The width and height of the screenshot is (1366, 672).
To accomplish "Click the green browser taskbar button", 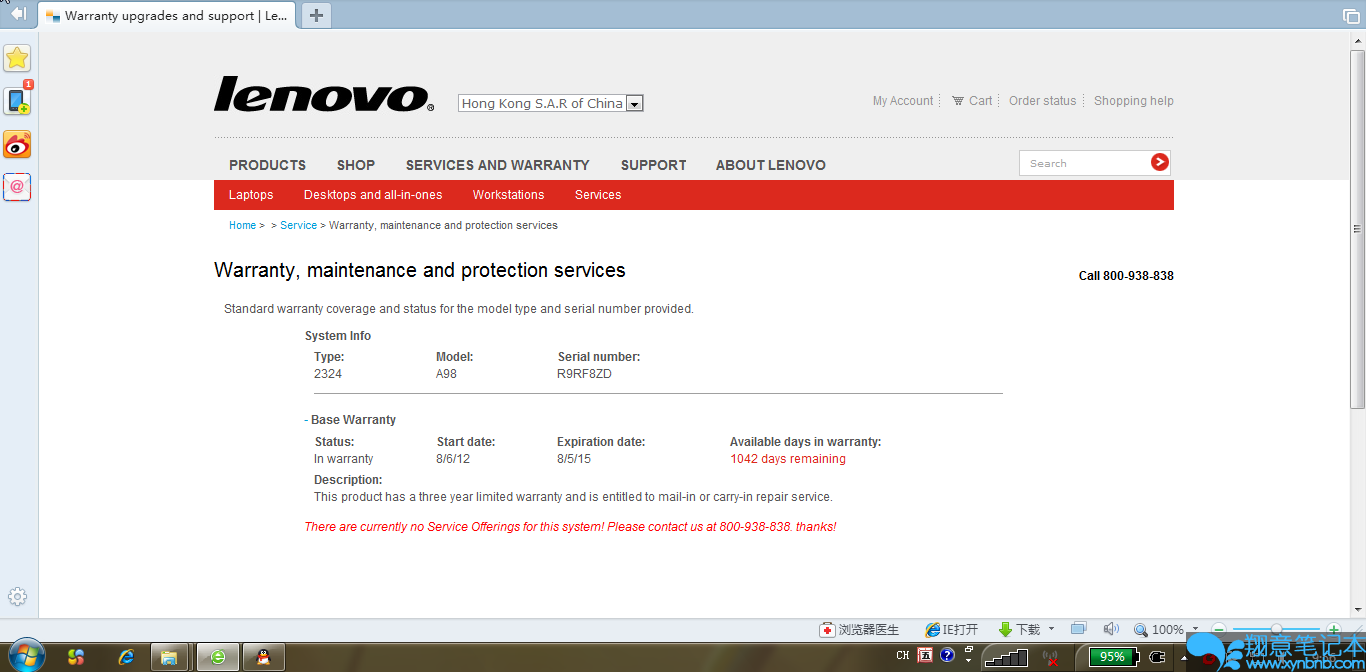I will (x=217, y=657).
